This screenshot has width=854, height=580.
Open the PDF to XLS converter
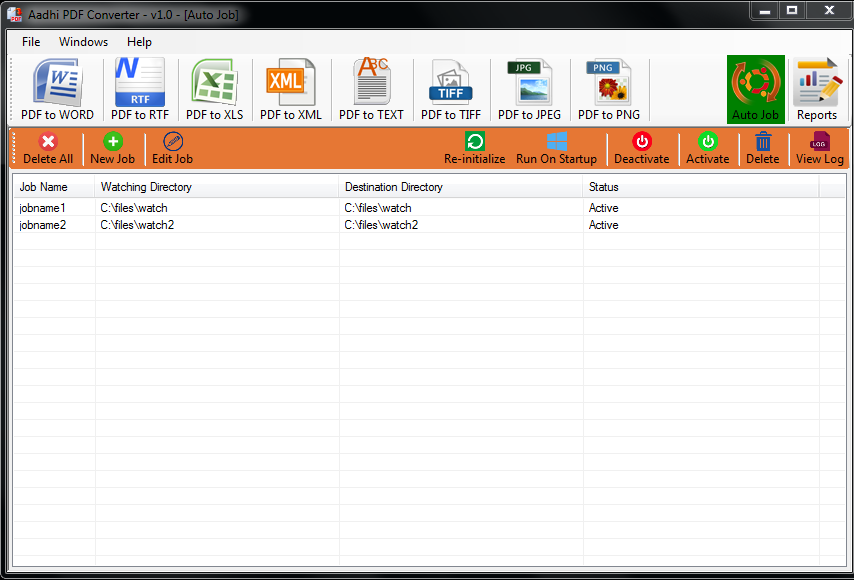[x=214, y=88]
